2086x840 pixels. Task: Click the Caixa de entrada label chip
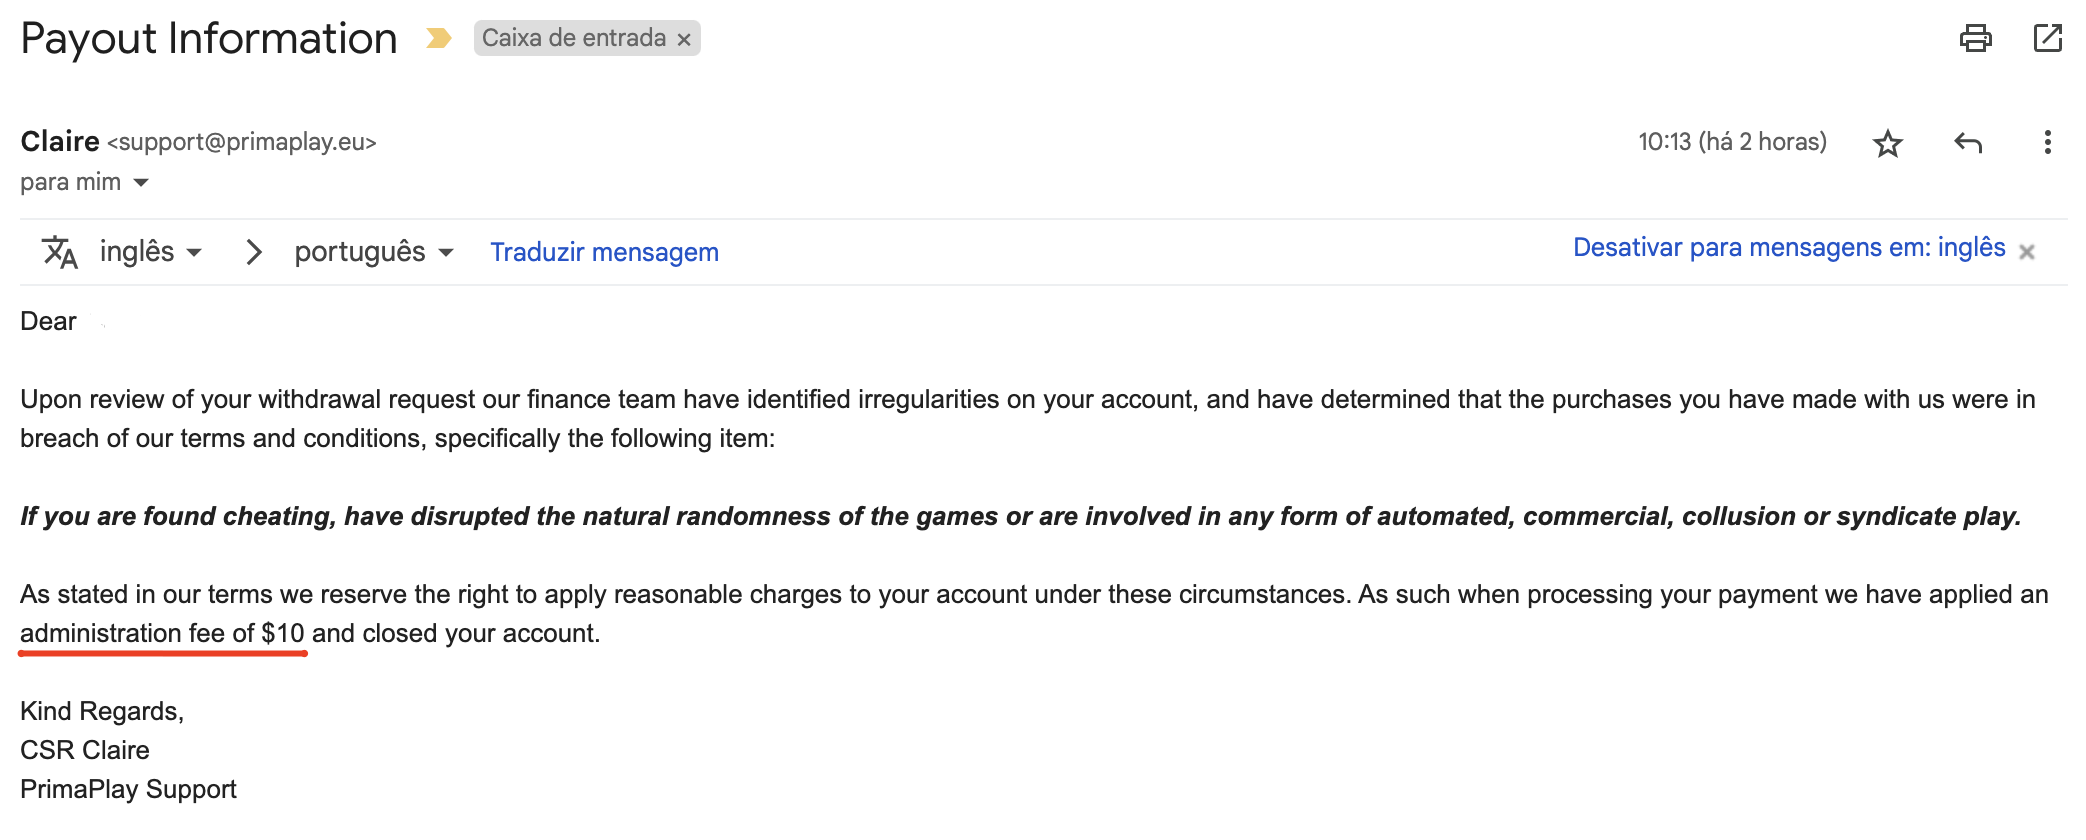click(x=573, y=38)
